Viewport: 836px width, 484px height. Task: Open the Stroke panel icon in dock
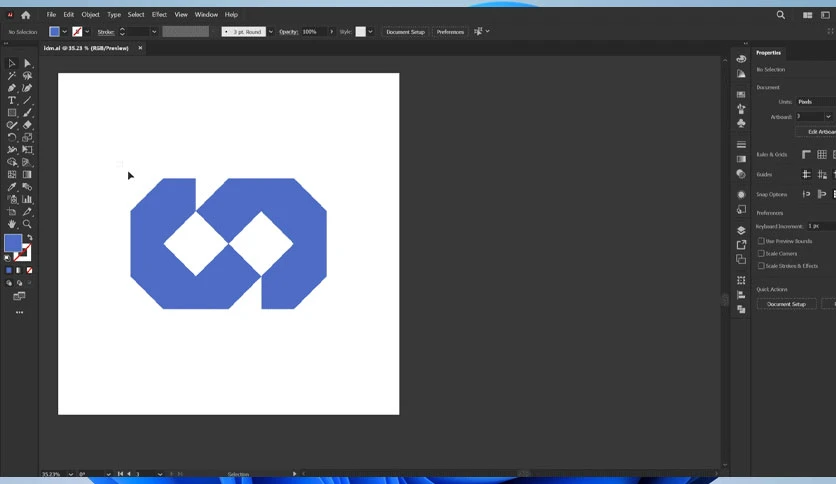pos(741,144)
